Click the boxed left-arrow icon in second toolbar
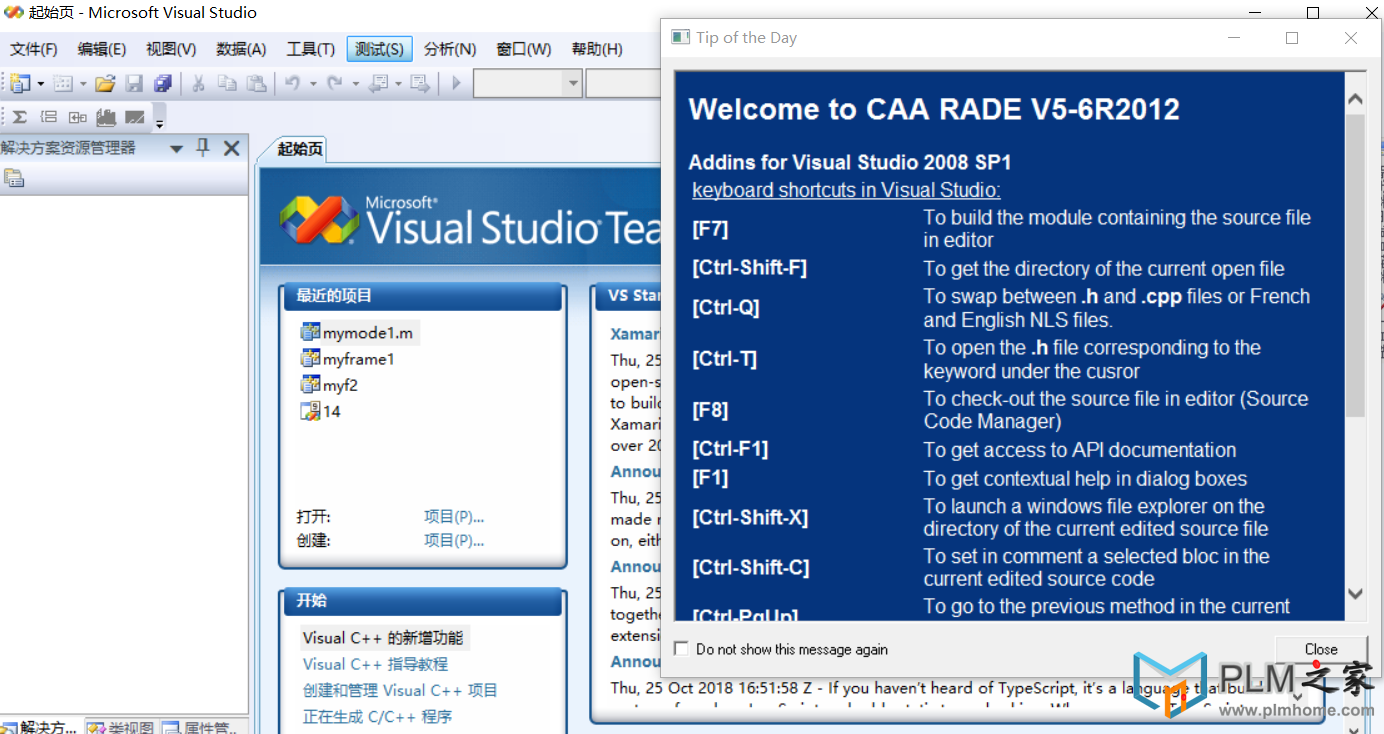The image size is (1384, 734). pyautogui.click(x=77, y=117)
